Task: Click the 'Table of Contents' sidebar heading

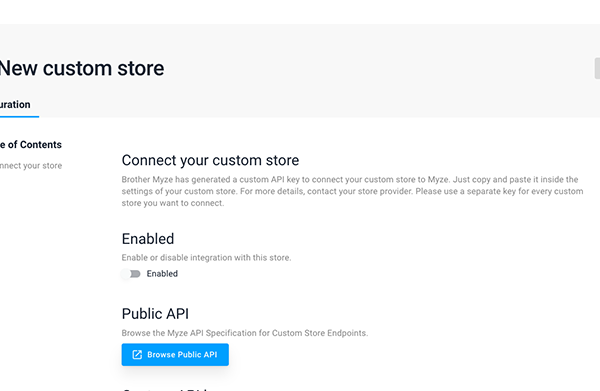Action: pos(31,145)
